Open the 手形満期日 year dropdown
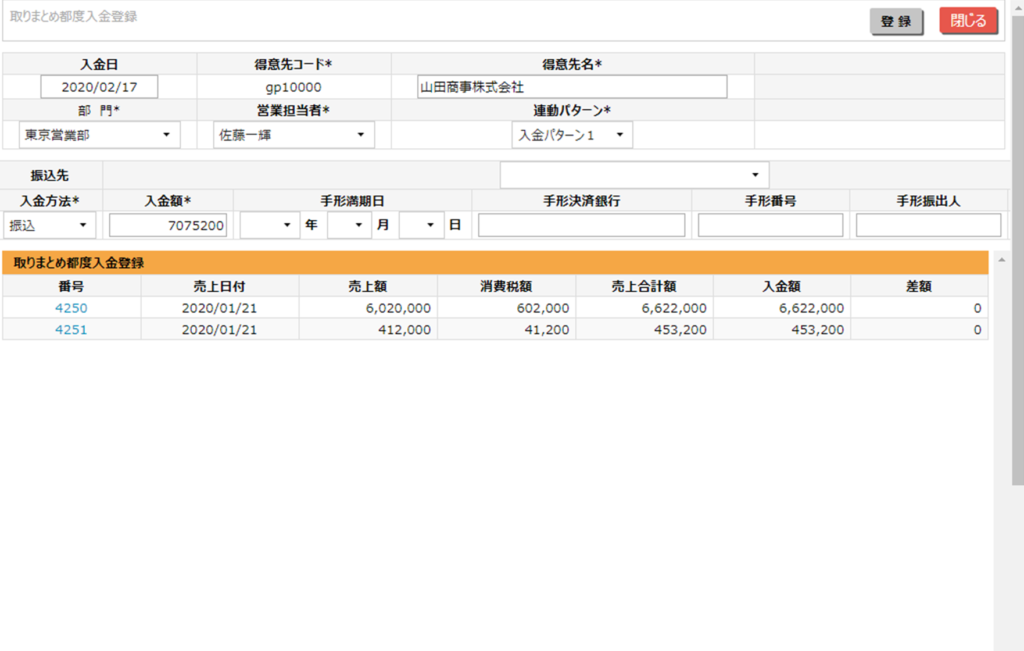Screen dimensions: 1024x651 point(269,225)
